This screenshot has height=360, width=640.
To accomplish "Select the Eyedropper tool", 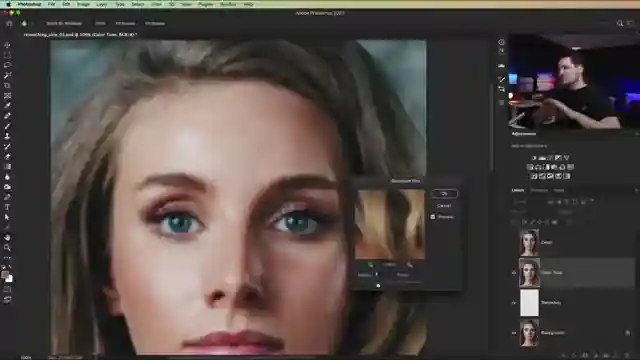I will (x=7, y=106).
